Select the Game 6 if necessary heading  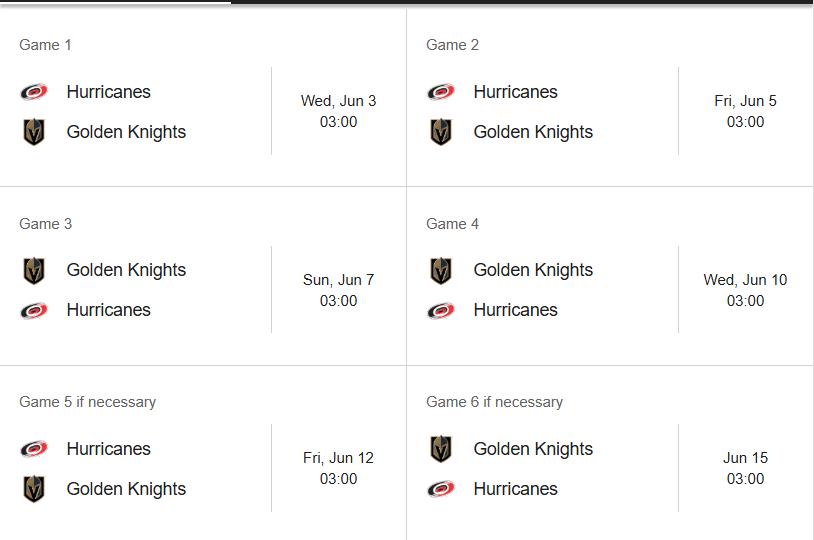(x=494, y=402)
